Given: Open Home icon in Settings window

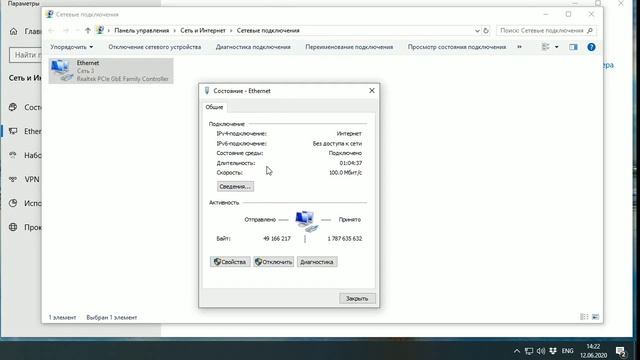Looking at the screenshot, I should [13, 31].
